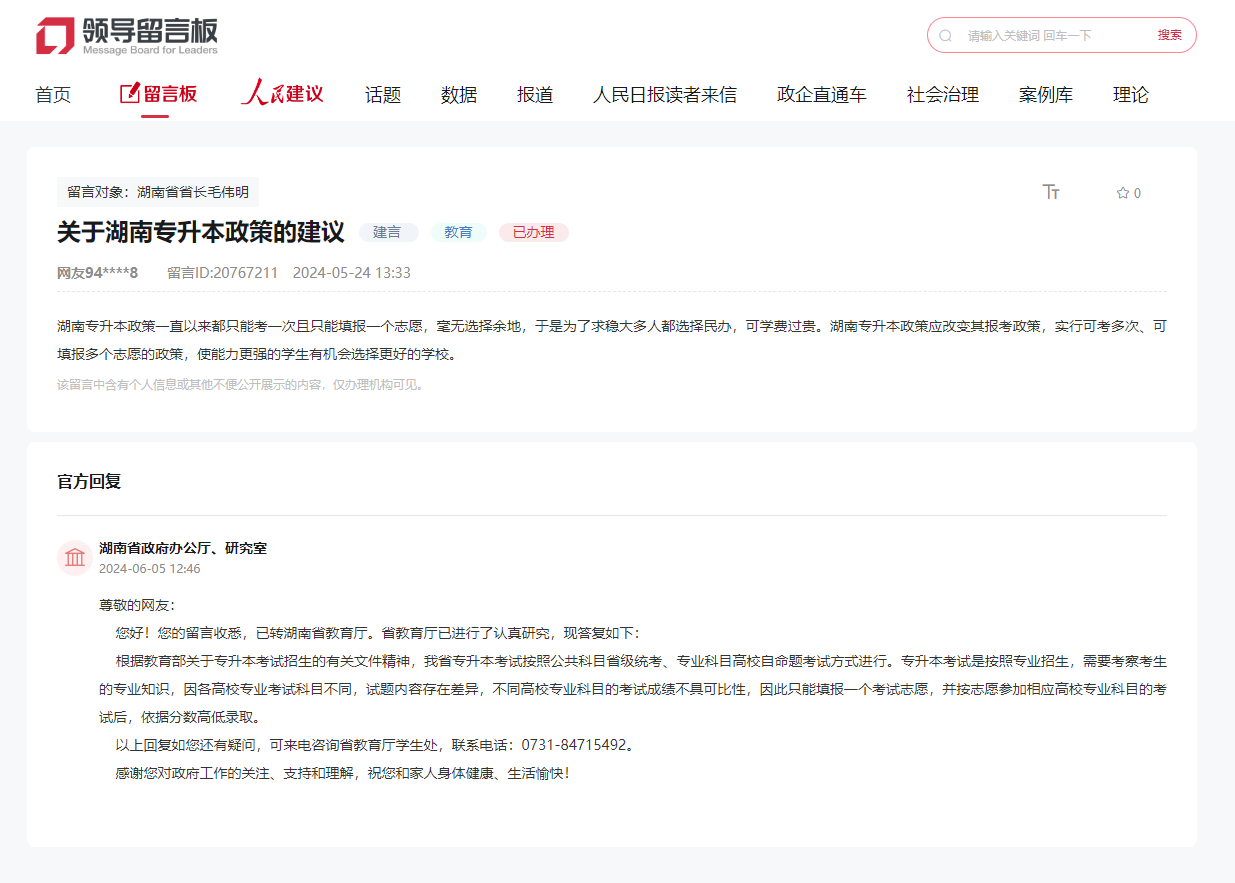Open the 建言 type tag
The width and height of the screenshot is (1235, 883).
[x=388, y=232]
